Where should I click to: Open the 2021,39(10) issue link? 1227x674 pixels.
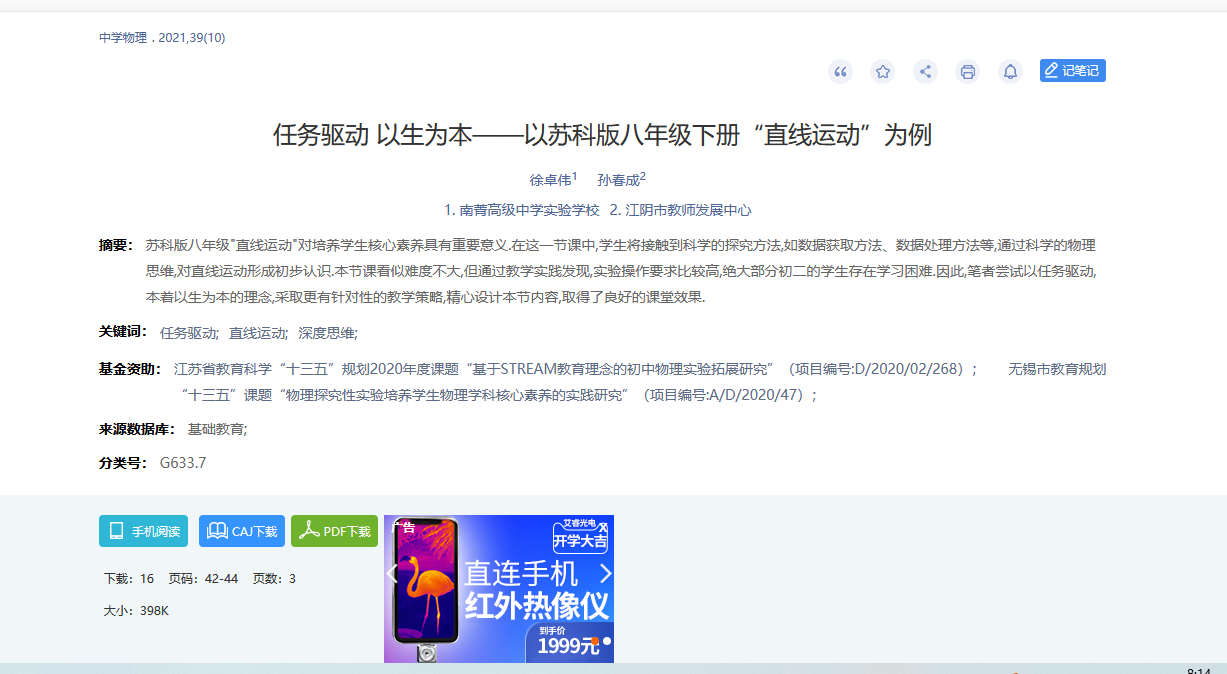pyautogui.click(x=191, y=38)
